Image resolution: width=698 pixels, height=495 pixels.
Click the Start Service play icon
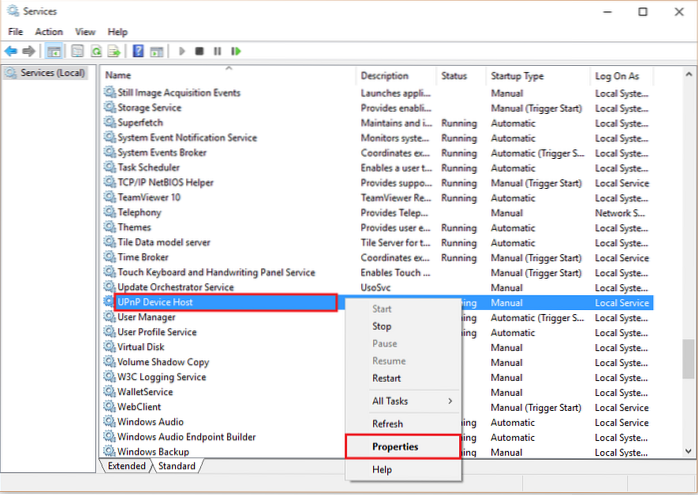tap(182, 51)
